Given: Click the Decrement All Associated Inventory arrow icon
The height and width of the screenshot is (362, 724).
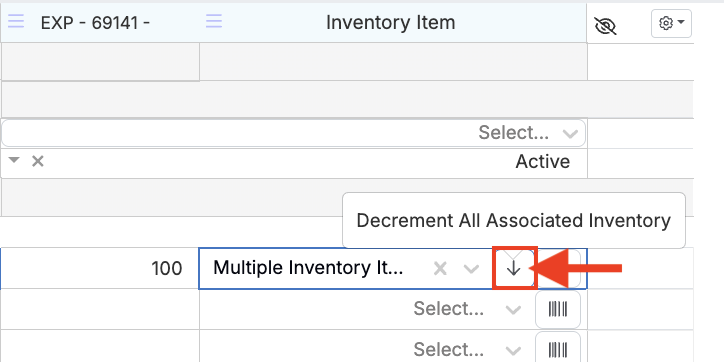Looking at the screenshot, I should pos(513,268).
